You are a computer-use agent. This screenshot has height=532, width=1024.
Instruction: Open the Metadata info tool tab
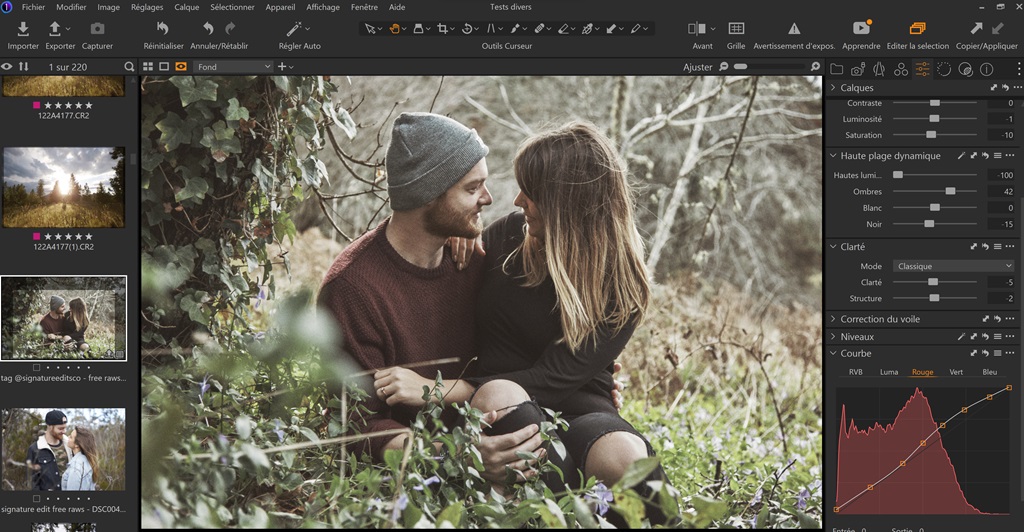[987, 69]
